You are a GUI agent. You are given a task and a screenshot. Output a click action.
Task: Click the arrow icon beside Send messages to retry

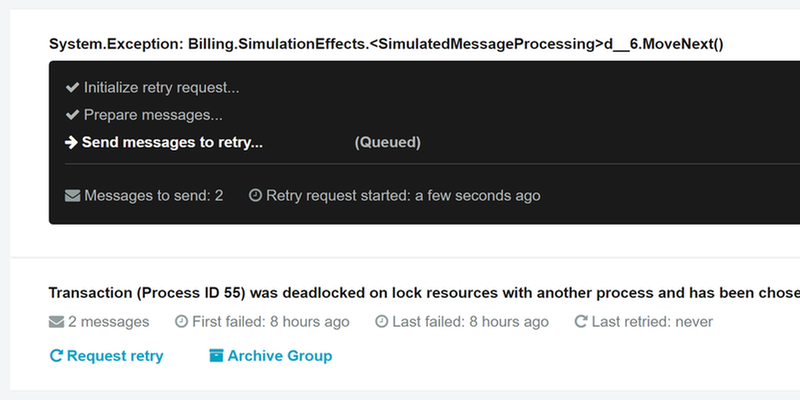coord(71,142)
